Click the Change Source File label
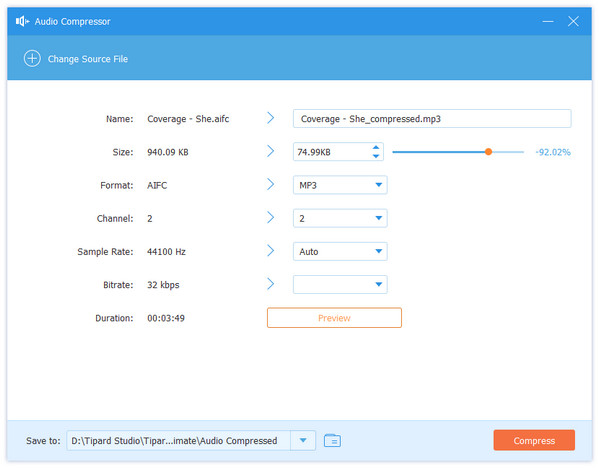The width and height of the screenshot is (599, 468). (x=88, y=59)
